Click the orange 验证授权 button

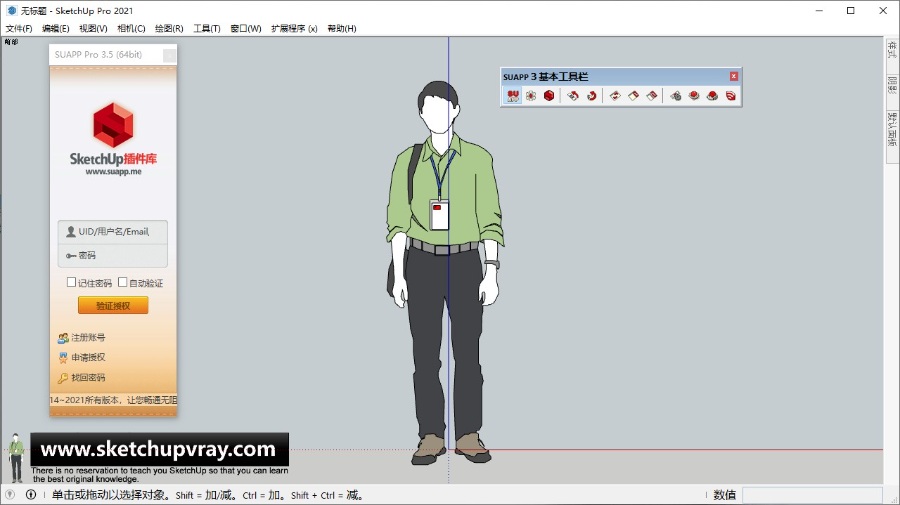[113, 305]
